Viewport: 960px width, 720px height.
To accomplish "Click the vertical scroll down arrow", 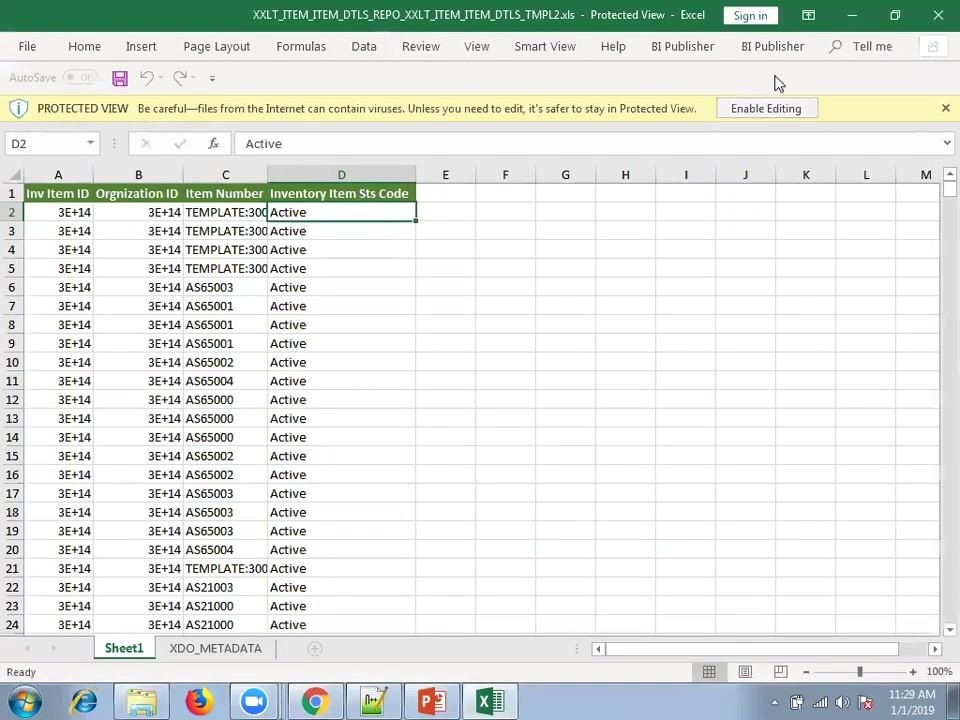I will 950,629.
